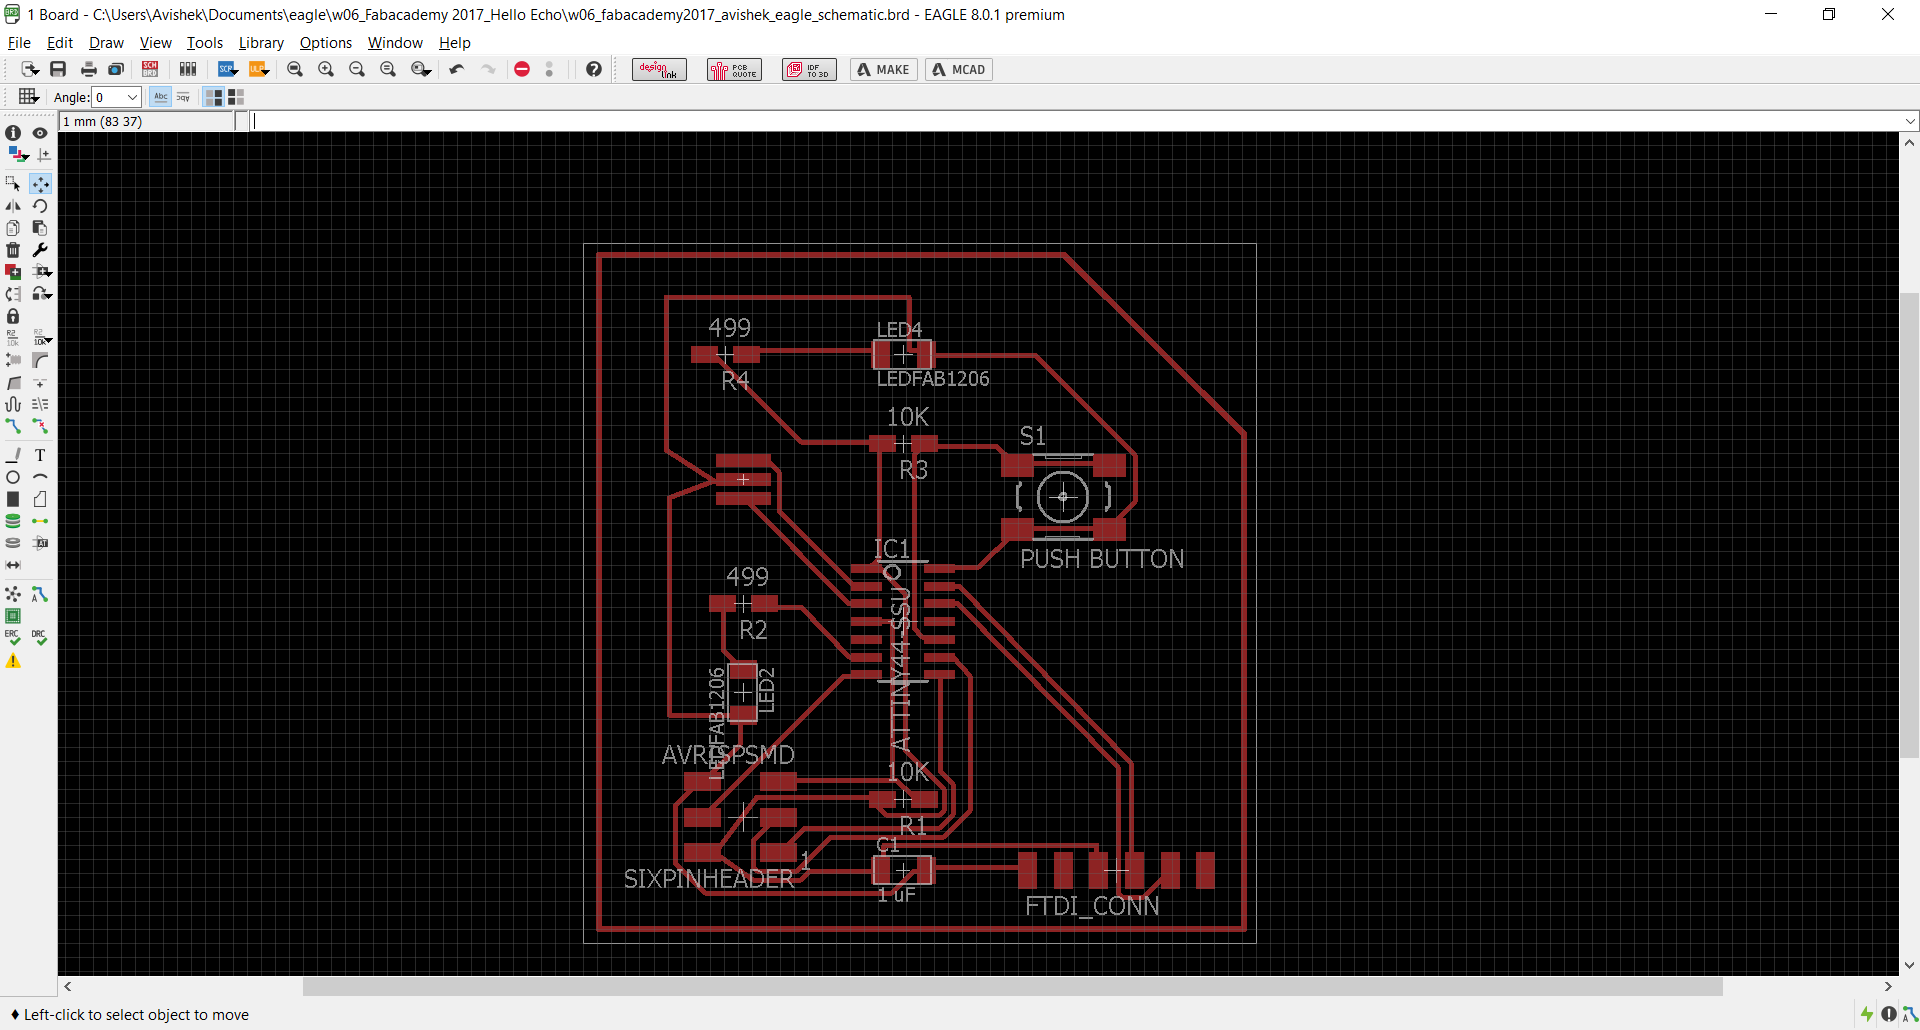
Task: Open the Edit menu
Action: click(60, 42)
